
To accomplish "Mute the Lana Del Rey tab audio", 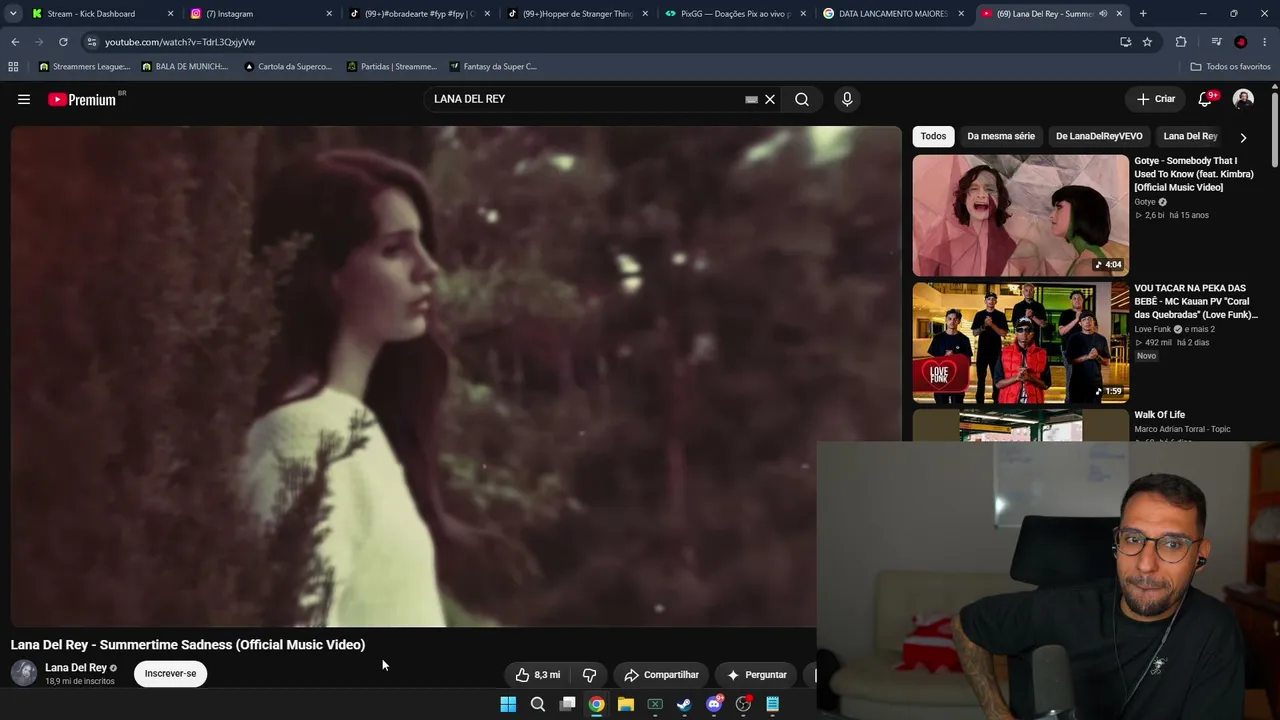I will [x=1103, y=14].
